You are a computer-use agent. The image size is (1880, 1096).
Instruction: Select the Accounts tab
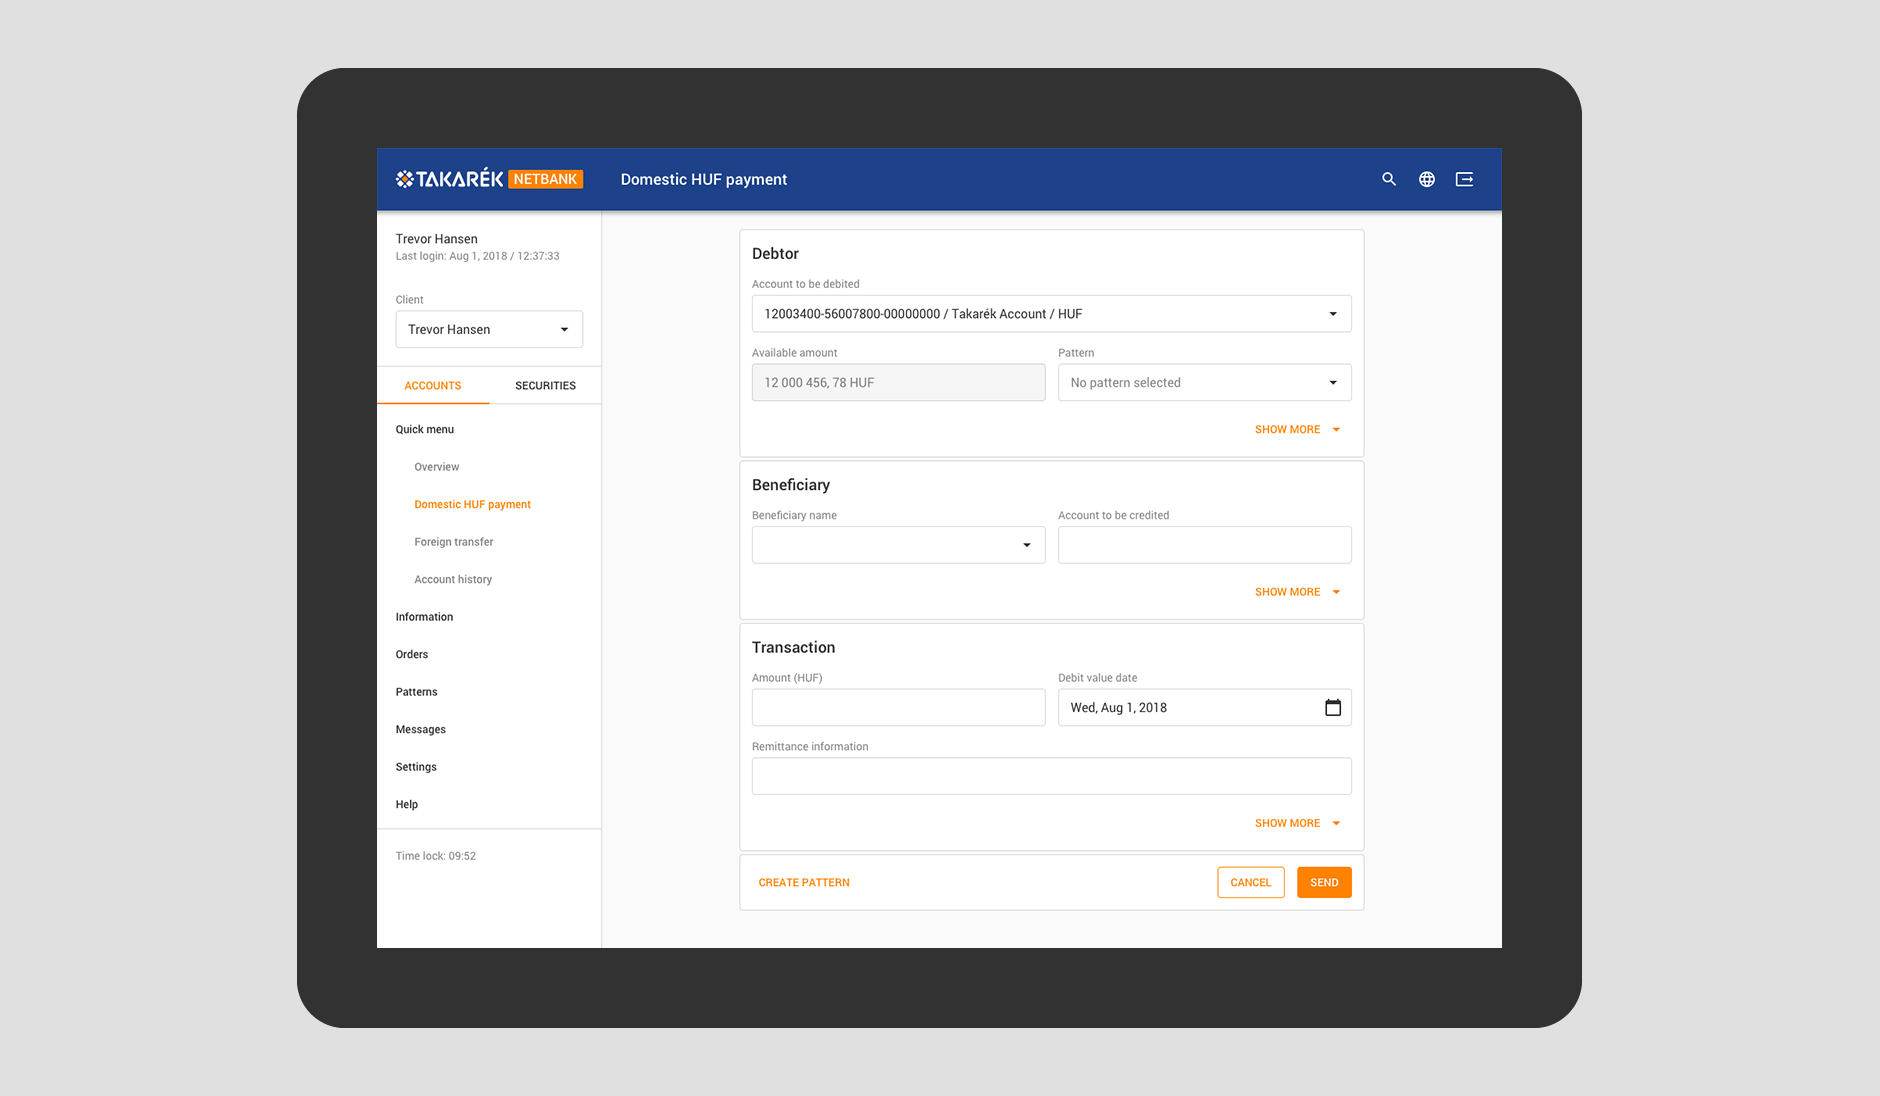433,386
